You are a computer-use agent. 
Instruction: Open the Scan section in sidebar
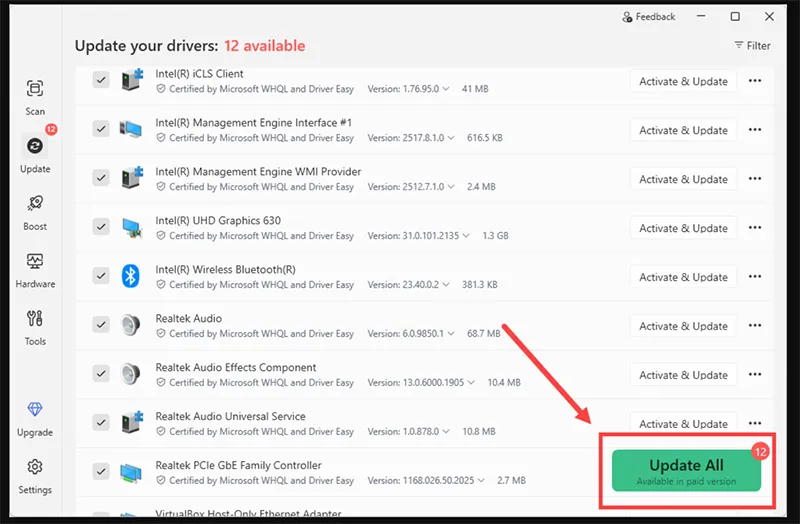click(35, 95)
